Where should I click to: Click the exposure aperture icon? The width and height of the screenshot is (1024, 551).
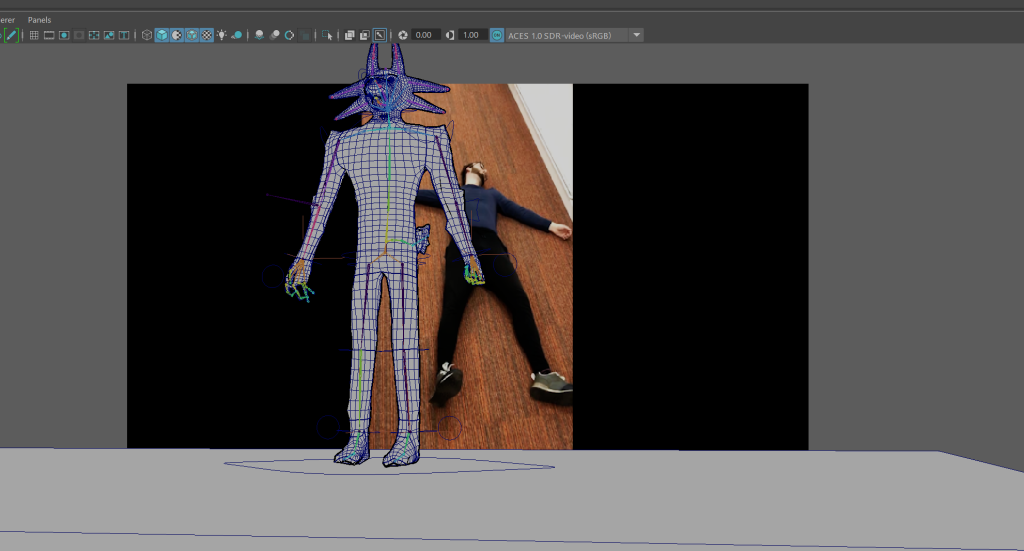coord(403,35)
